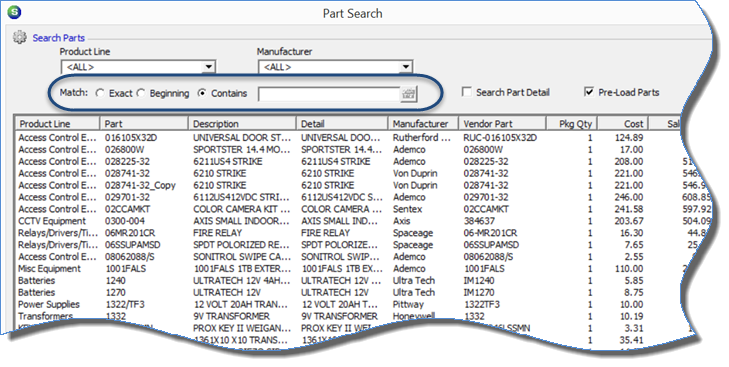
Task: Select part 026800W in the Part column
Action: [124, 150]
